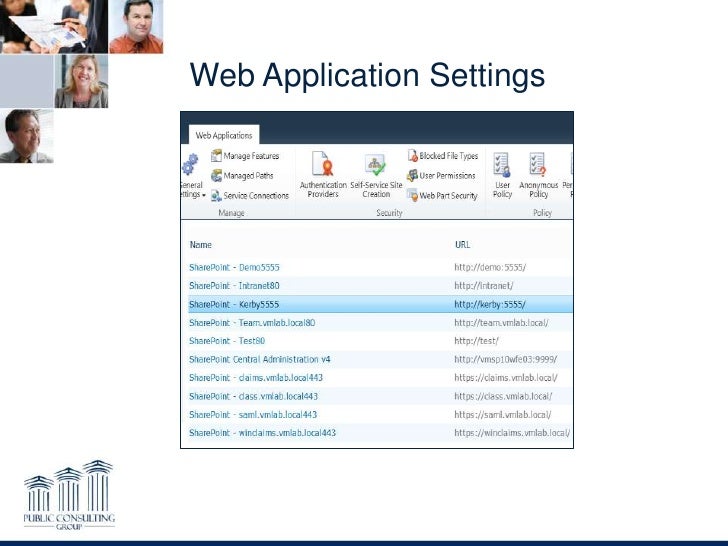Viewport: 728px width, 546px height.
Task: Click URL https://class.vmlab.local/
Action: (x=503, y=396)
